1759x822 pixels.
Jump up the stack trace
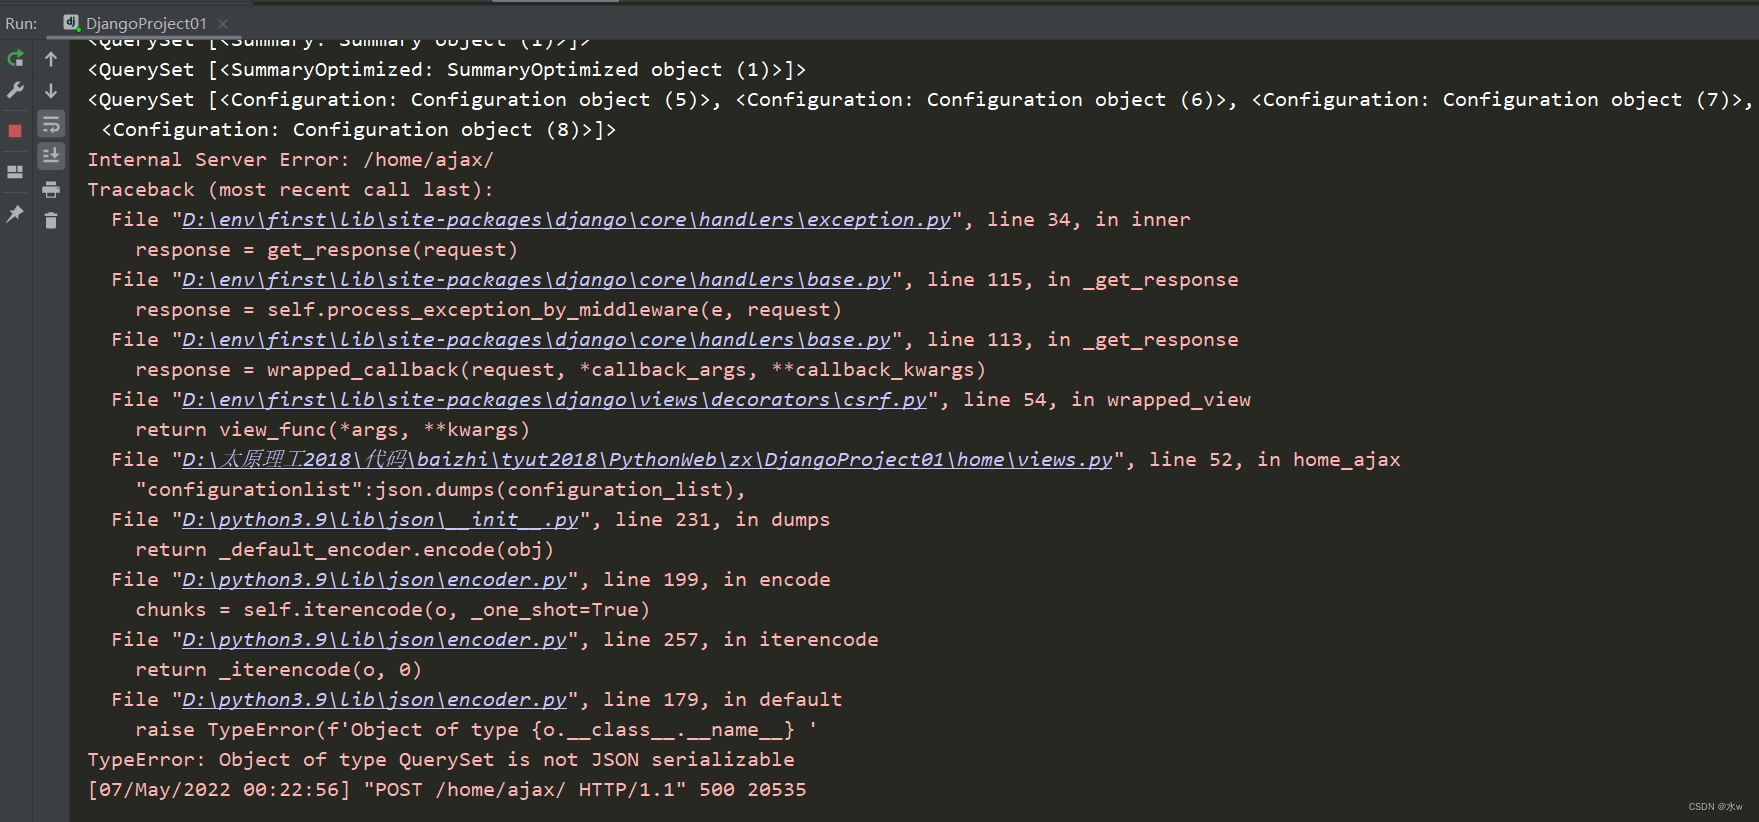click(x=51, y=59)
